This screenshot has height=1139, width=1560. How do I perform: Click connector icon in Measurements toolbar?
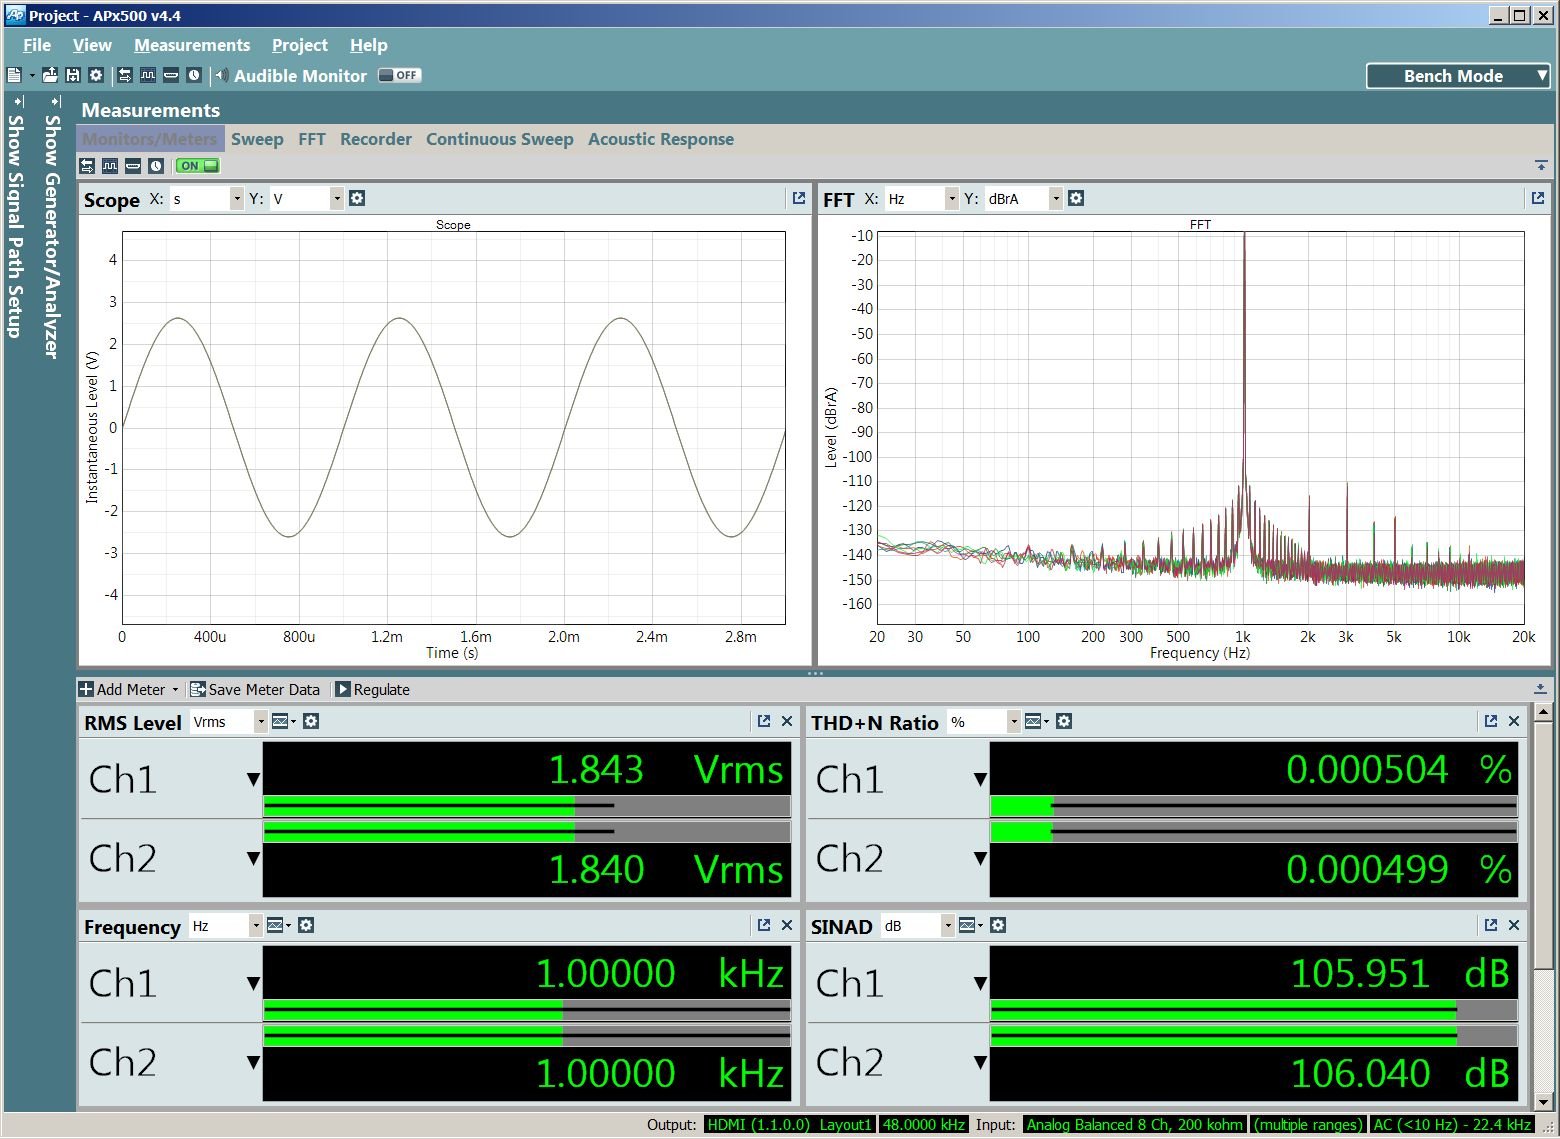(x=133, y=166)
